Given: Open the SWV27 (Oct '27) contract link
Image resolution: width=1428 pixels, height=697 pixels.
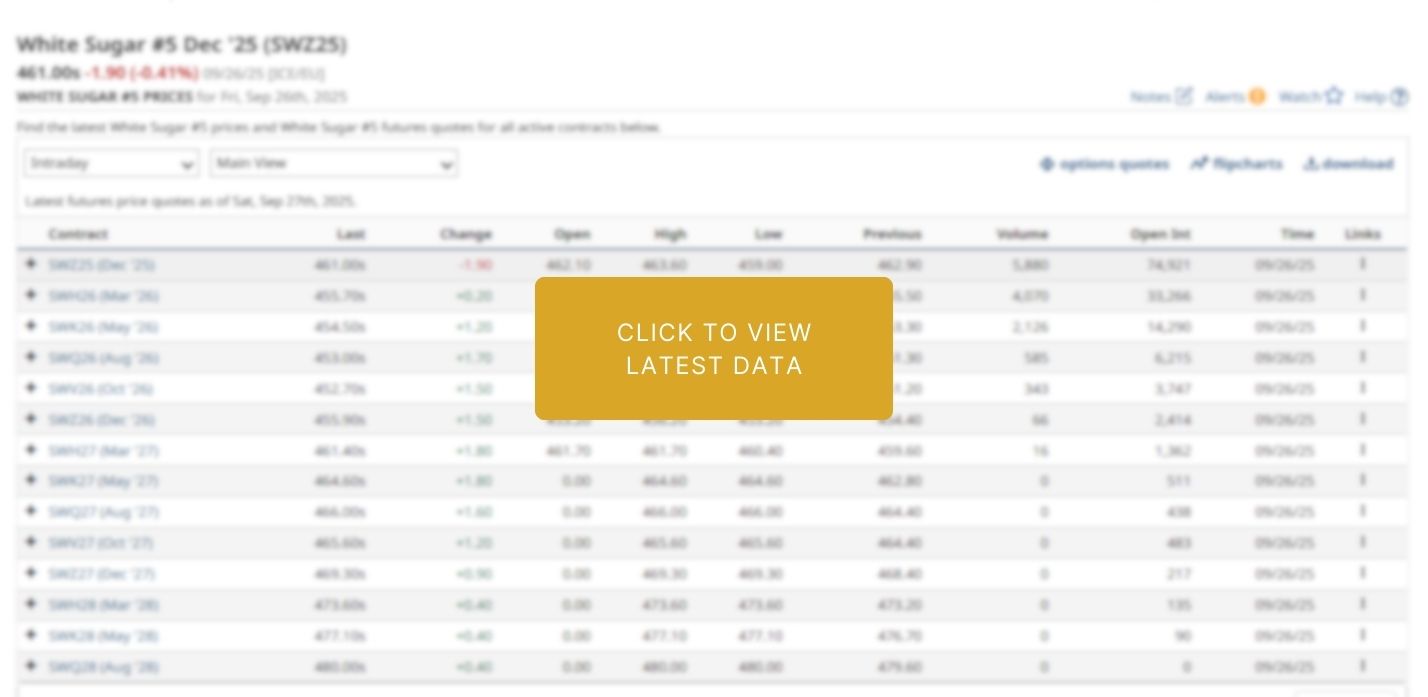Looking at the screenshot, I should coord(100,543).
